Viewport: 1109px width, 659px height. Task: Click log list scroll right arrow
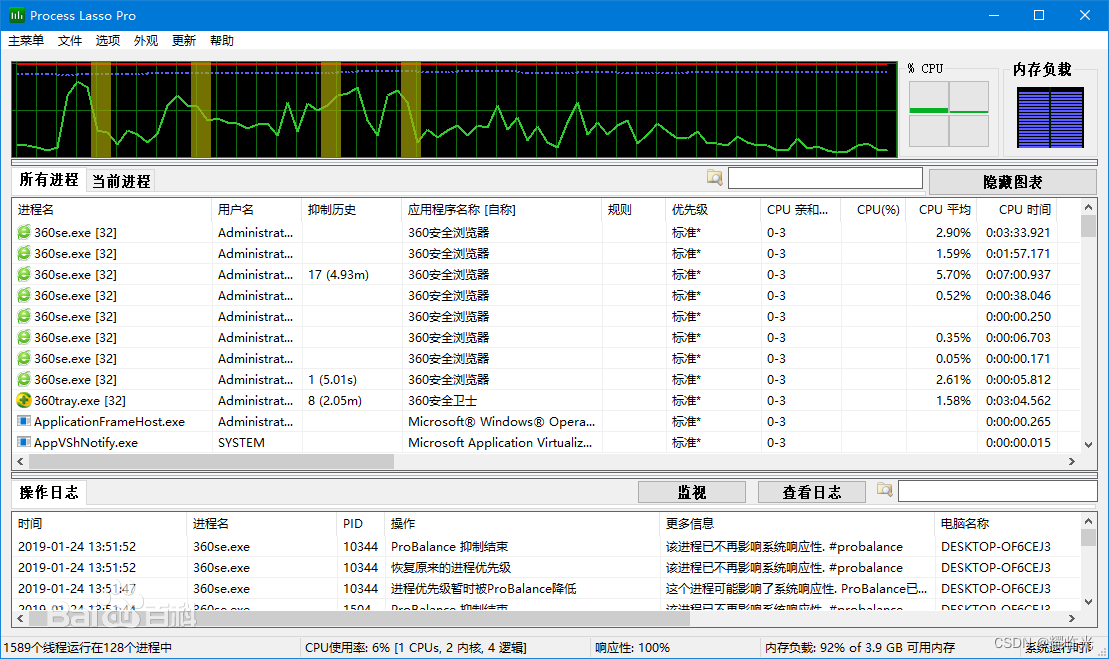click(1072, 618)
